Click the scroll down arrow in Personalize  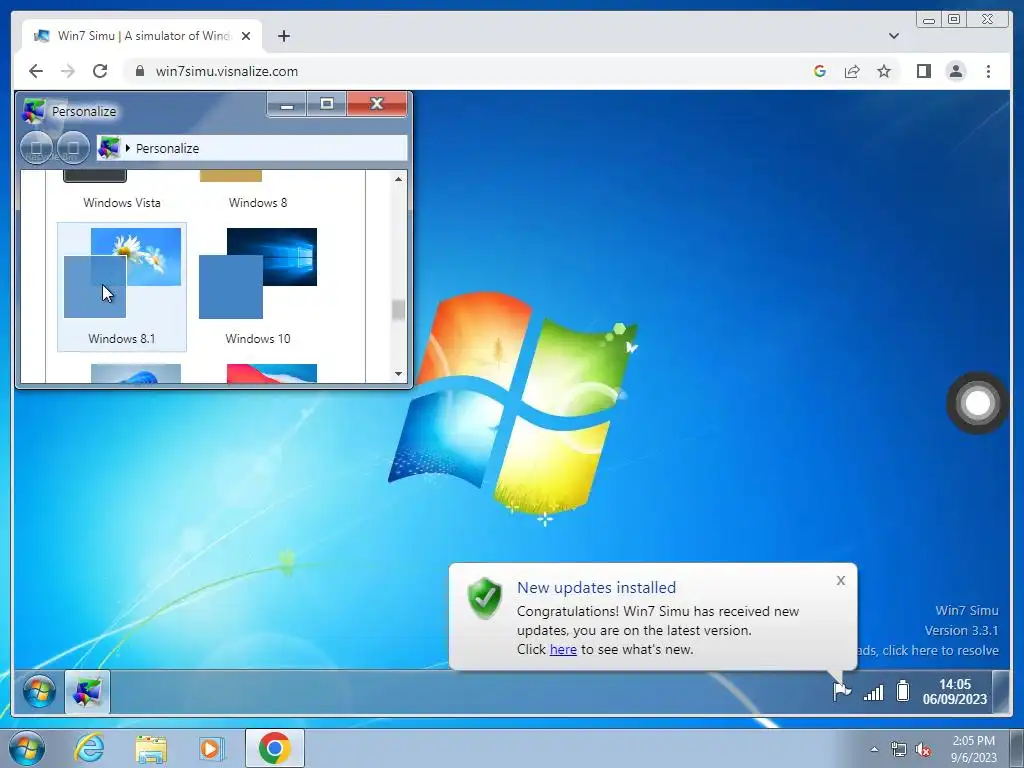coord(398,374)
